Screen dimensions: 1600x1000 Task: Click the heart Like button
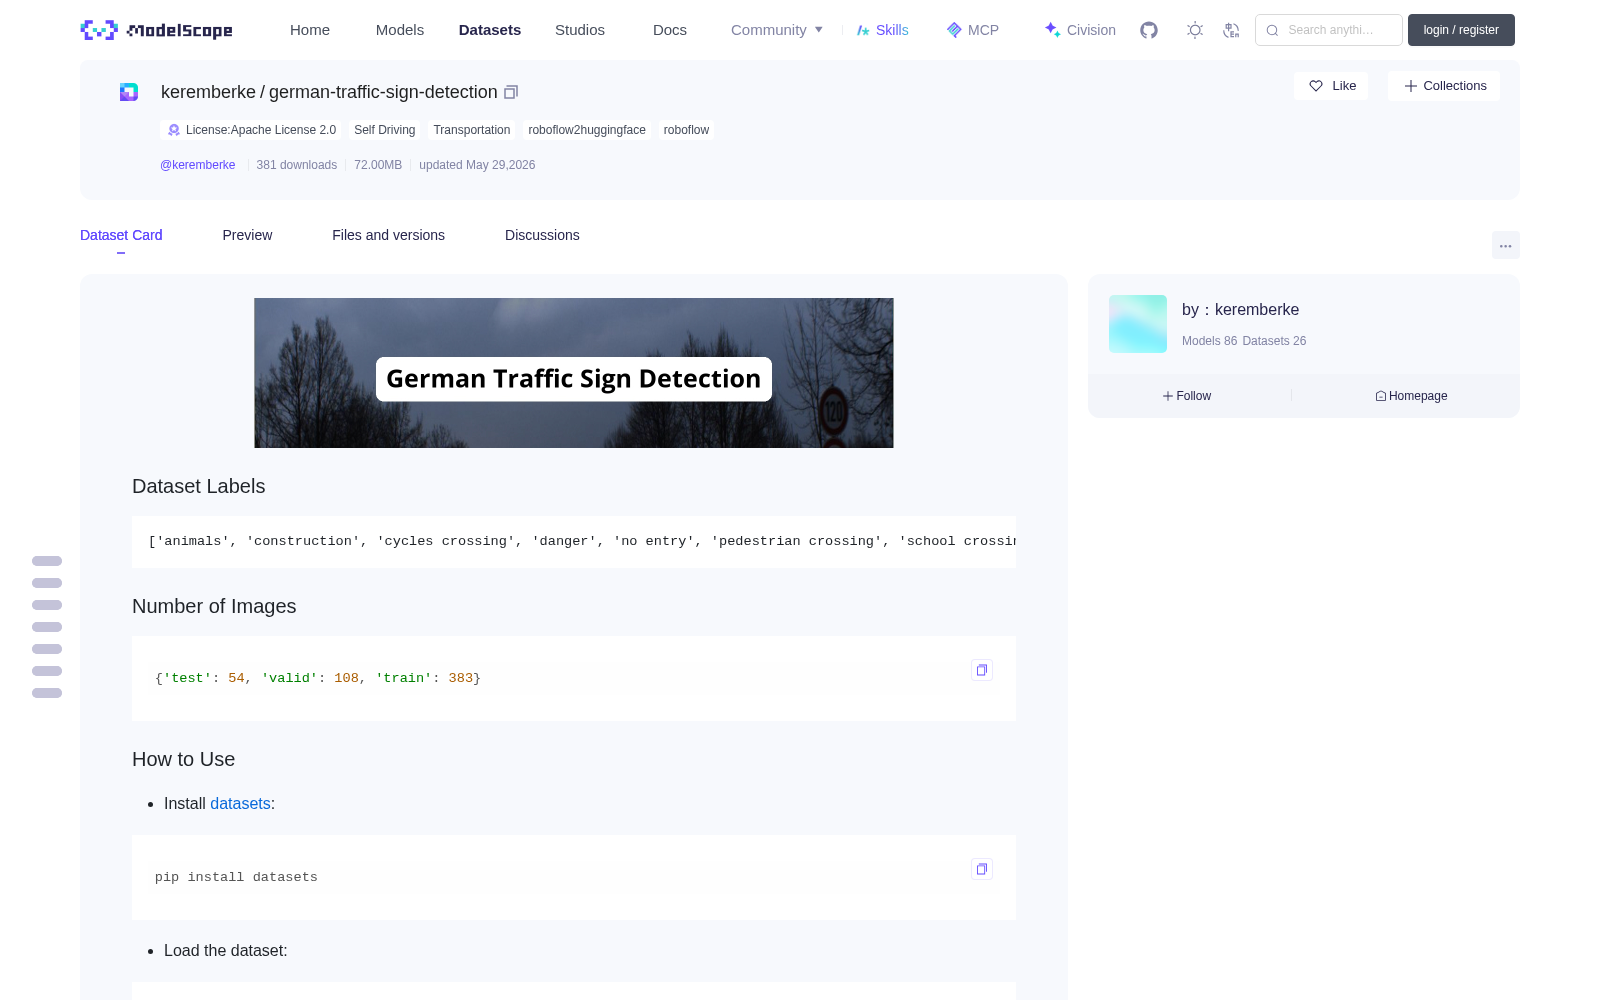click(x=1331, y=86)
